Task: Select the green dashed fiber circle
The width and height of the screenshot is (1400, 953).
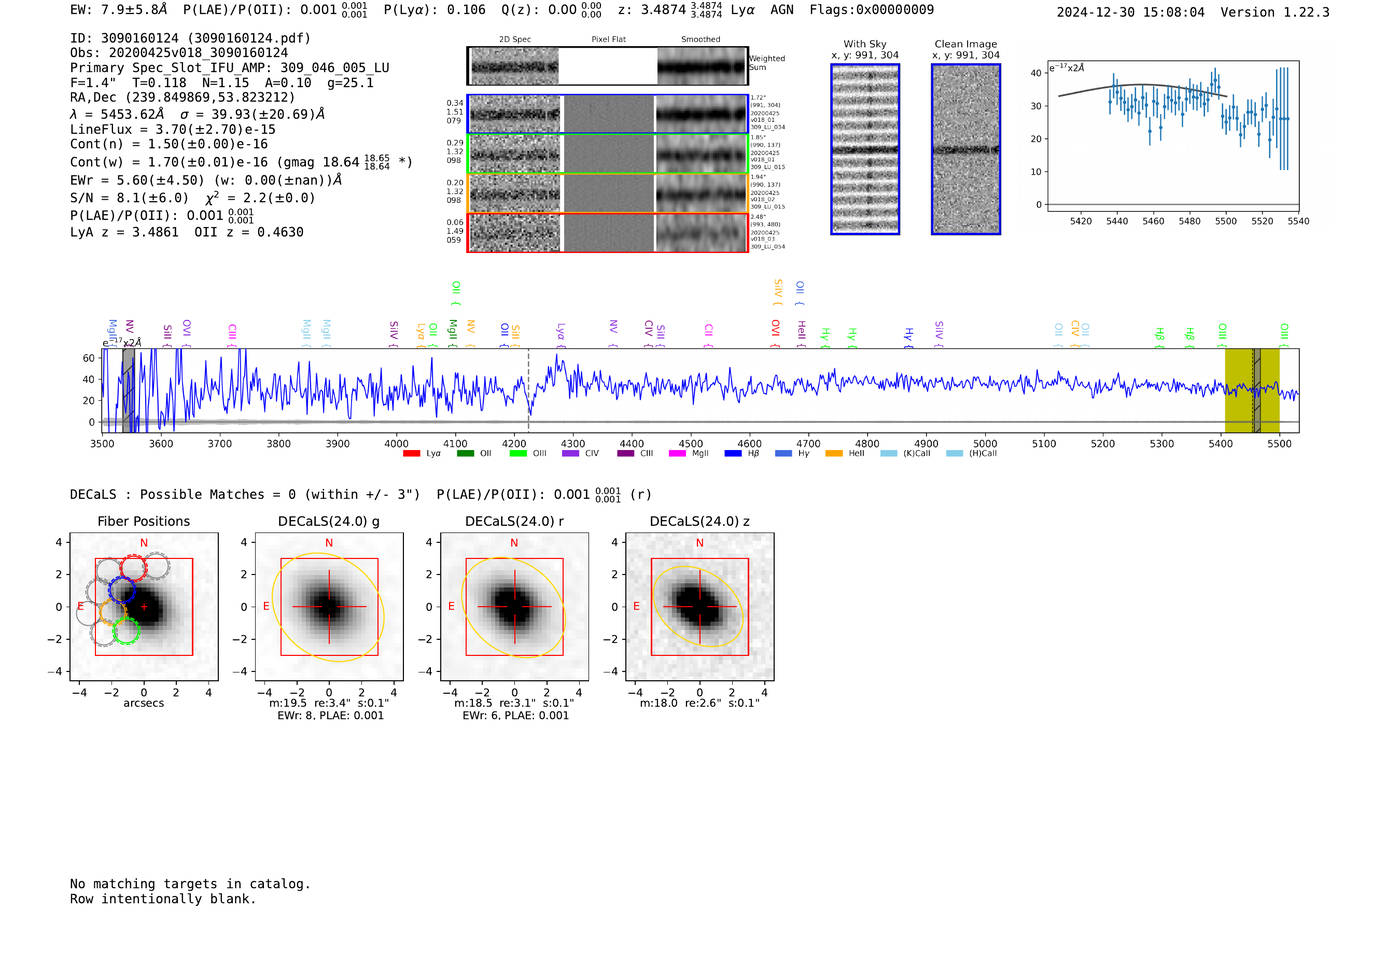Action: tap(126, 631)
